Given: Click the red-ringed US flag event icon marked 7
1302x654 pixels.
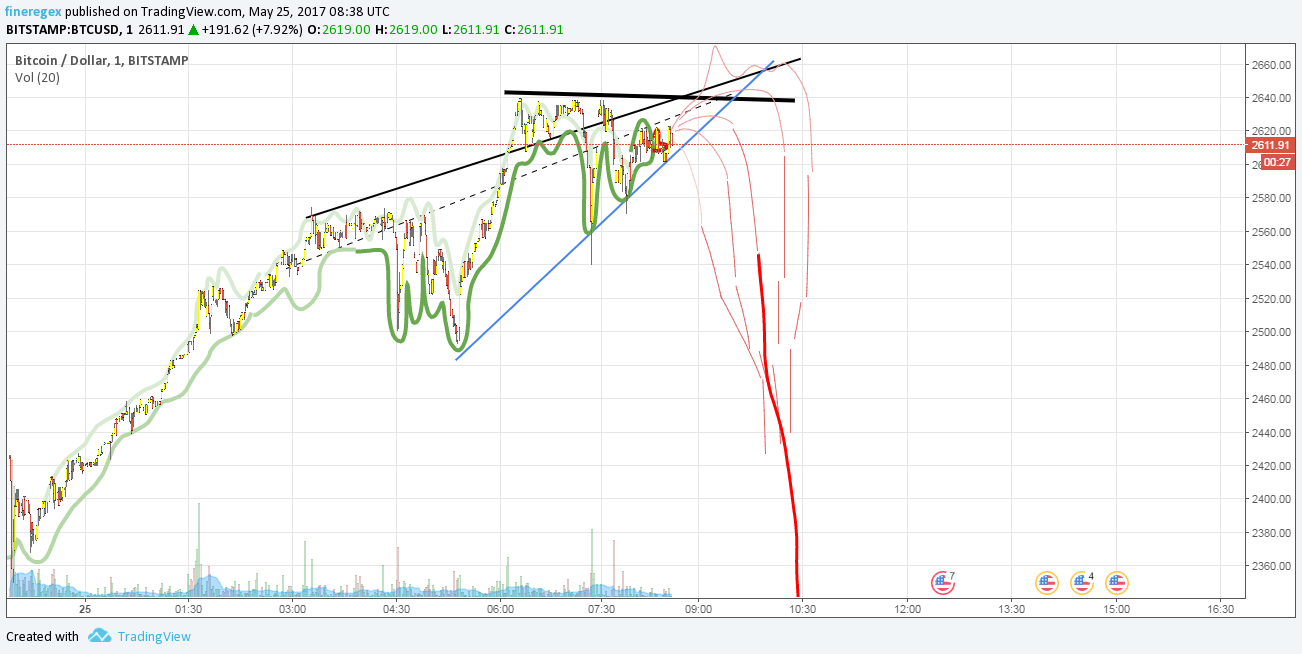Looking at the screenshot, I should [x=942, y=582].
